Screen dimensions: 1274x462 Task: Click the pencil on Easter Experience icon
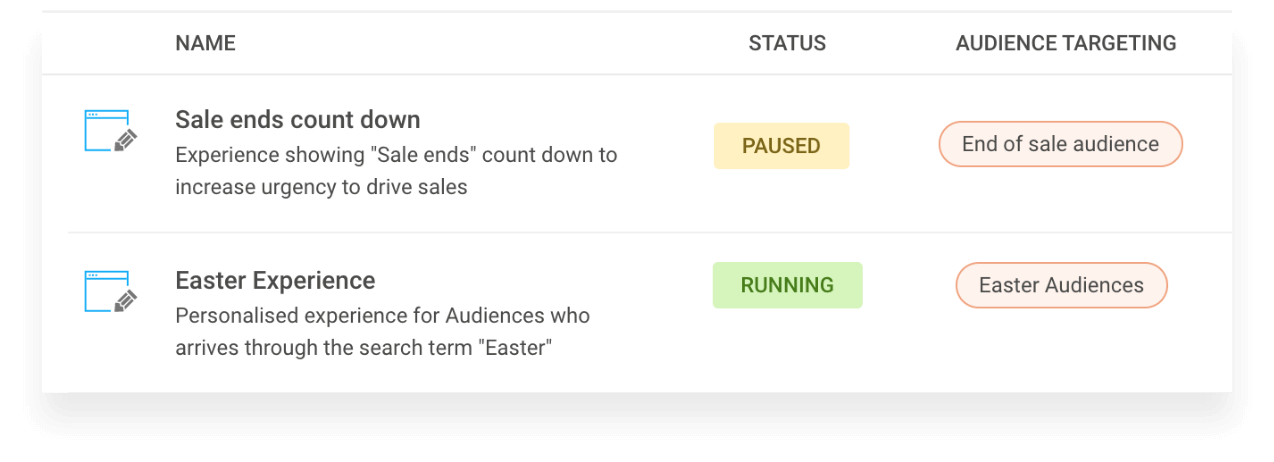(125, 301)
